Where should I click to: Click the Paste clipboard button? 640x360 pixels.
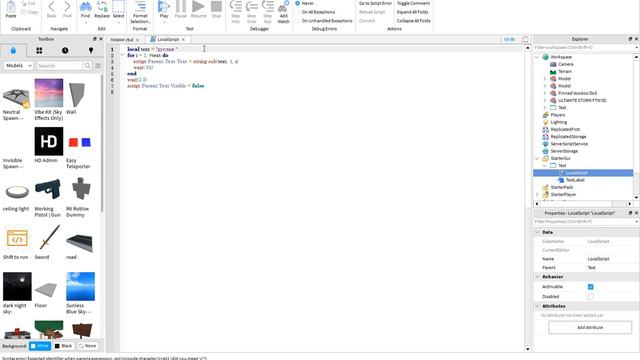point(11,9)
